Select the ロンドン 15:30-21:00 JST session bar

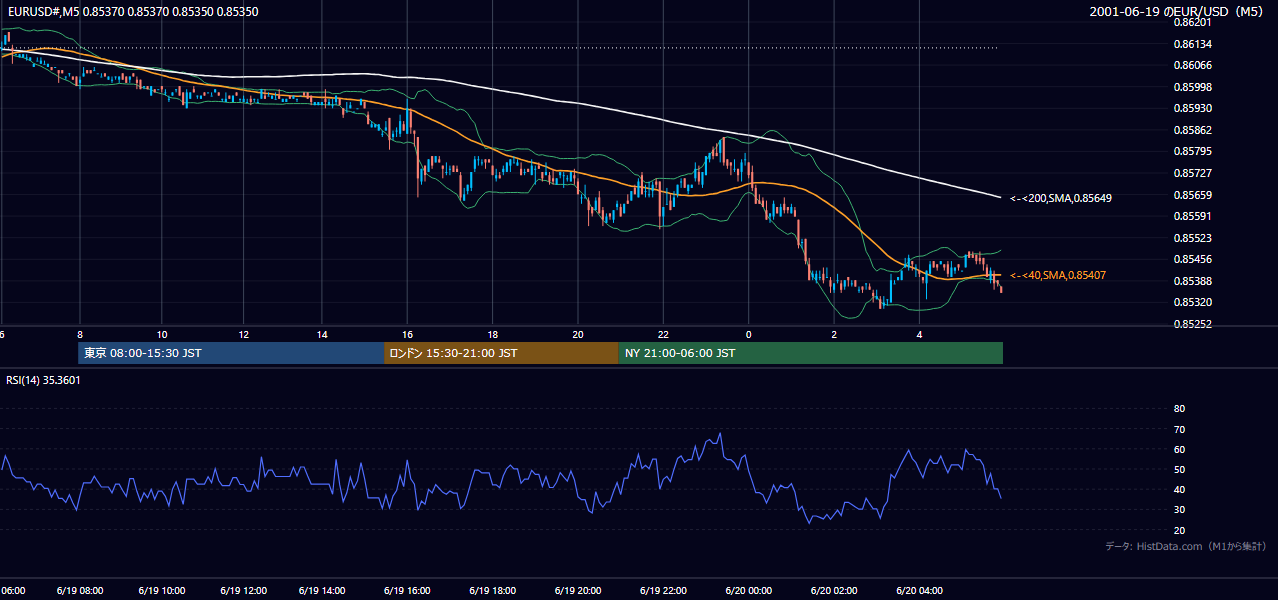501,353
